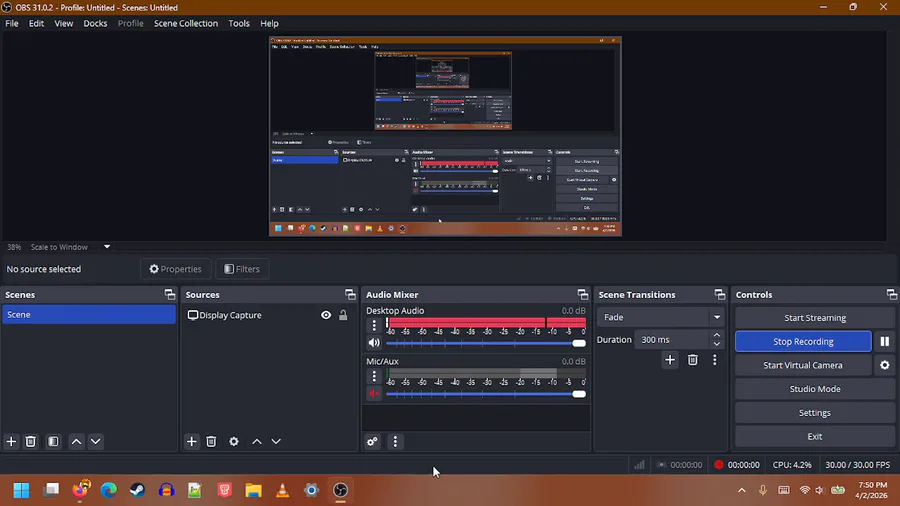Screen dimensions: 900x506
Task: Pop out the Sources dock
Action: click(x=350, y=294)
